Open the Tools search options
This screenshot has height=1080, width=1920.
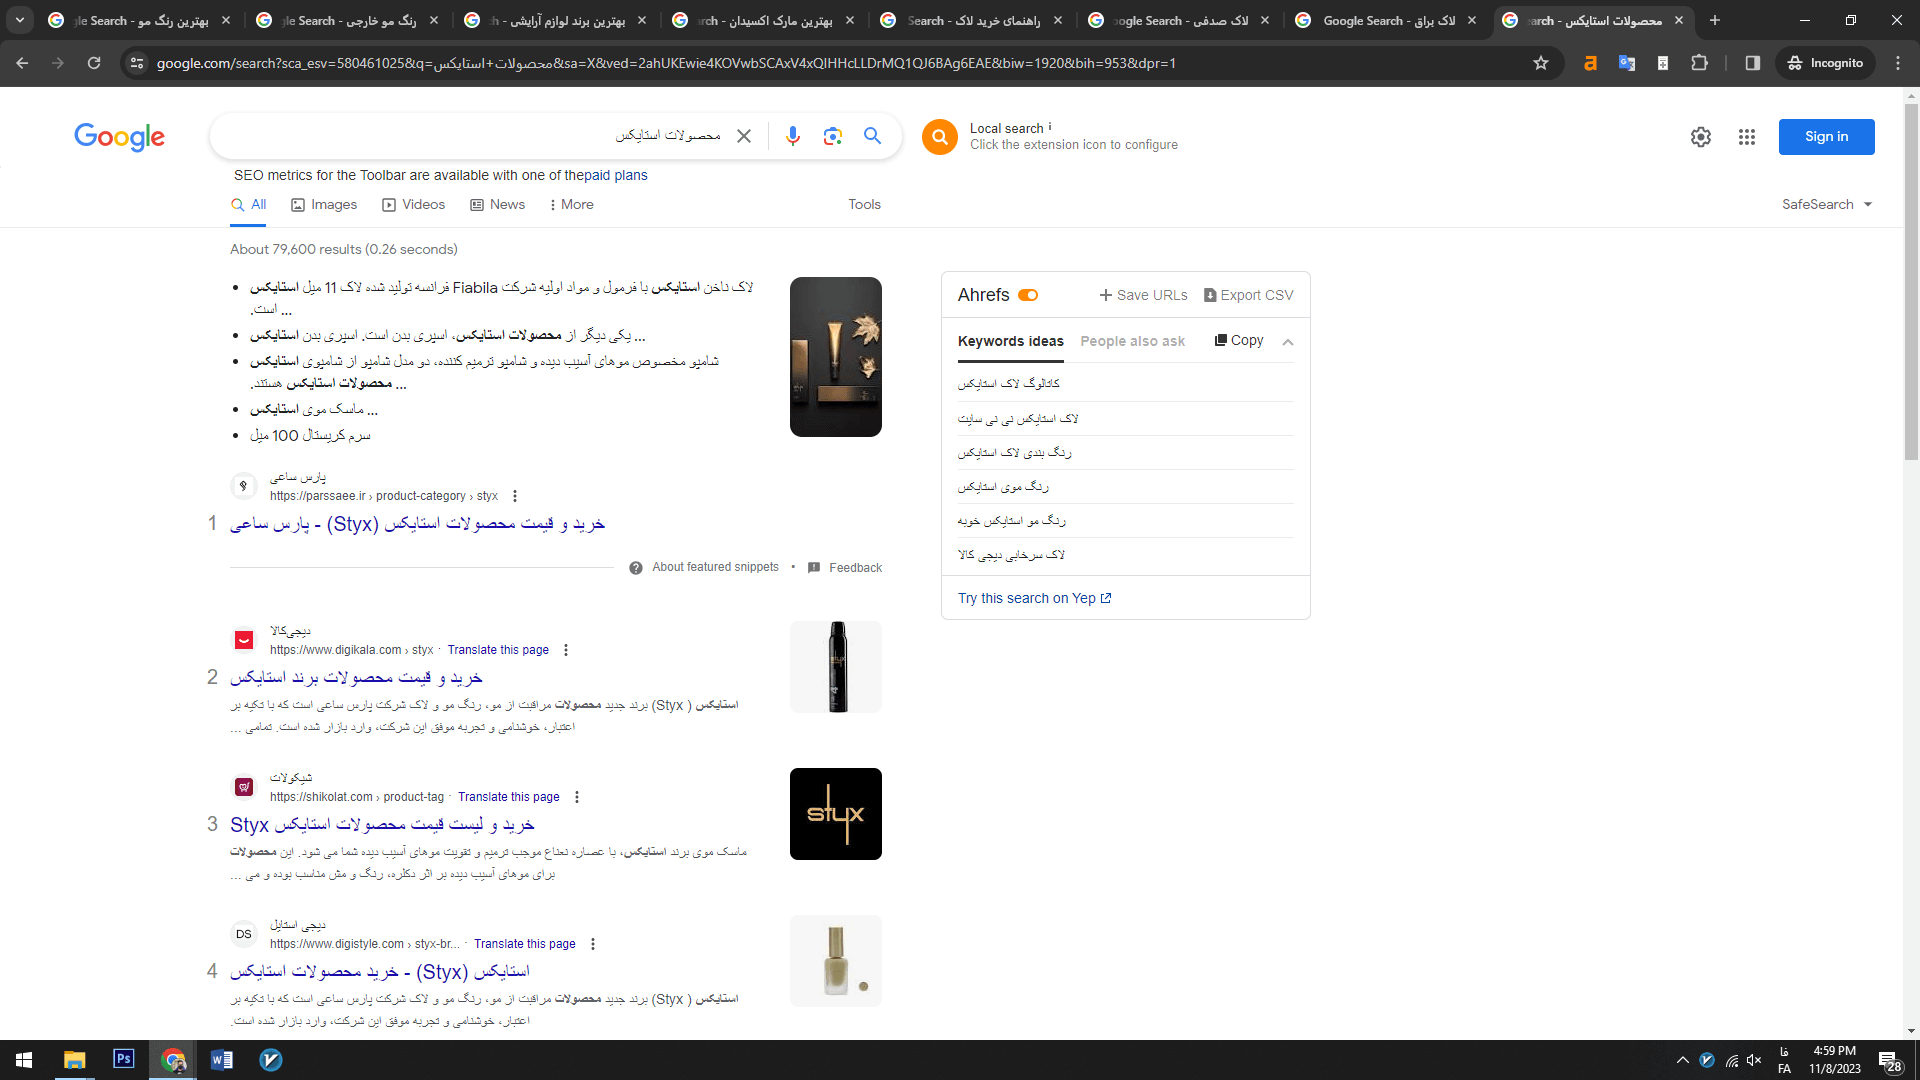click(x=865, y=204)
